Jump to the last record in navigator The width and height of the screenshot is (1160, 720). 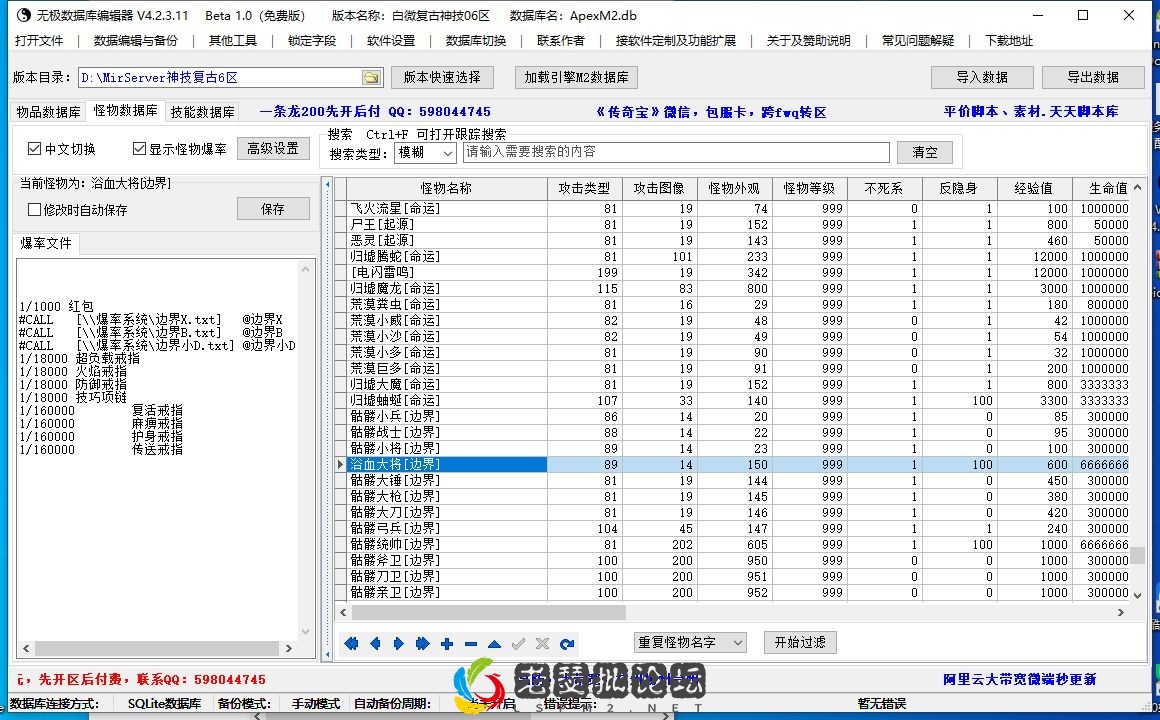click(x=422, y=644)
